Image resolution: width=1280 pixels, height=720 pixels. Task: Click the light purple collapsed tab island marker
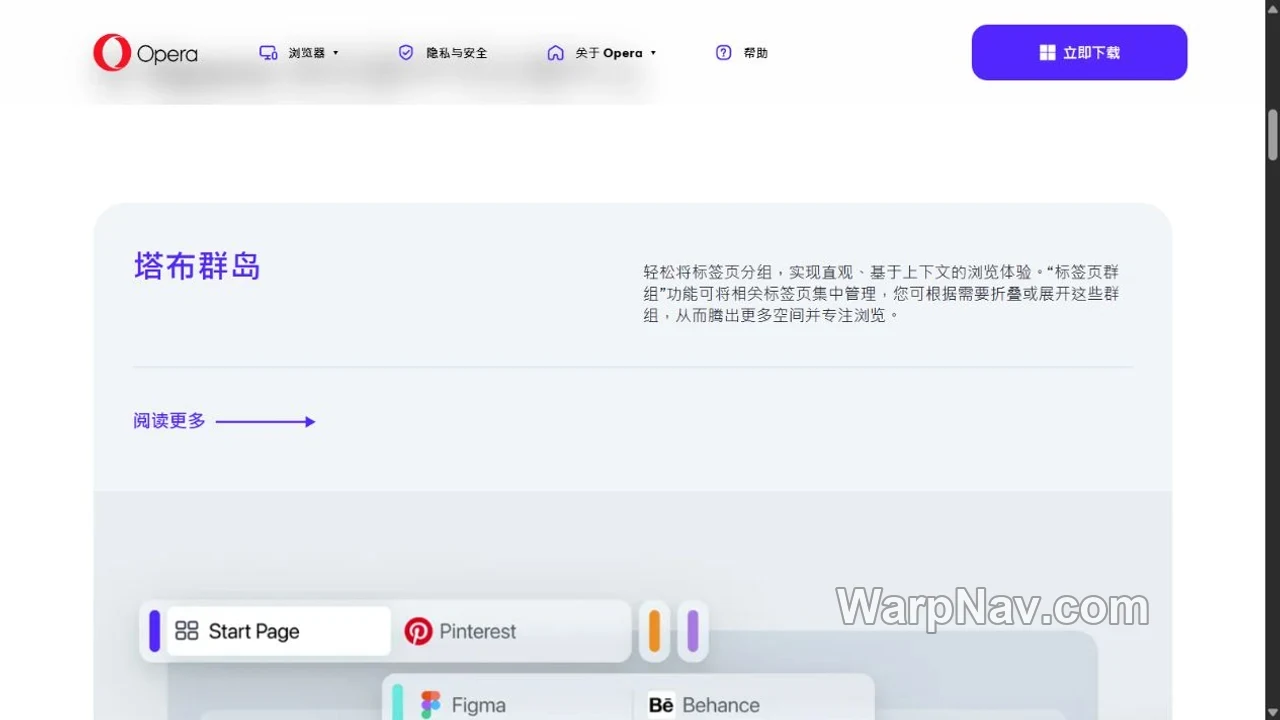pyautogui.click(x=693, y=631)
